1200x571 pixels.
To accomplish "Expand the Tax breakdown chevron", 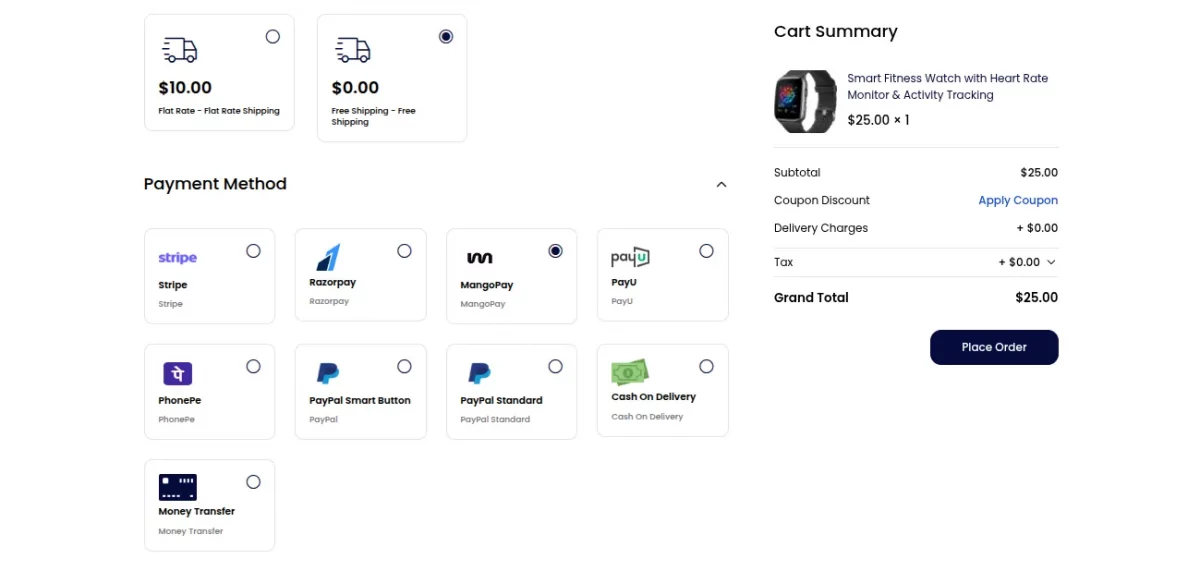I will [1051, 262].
